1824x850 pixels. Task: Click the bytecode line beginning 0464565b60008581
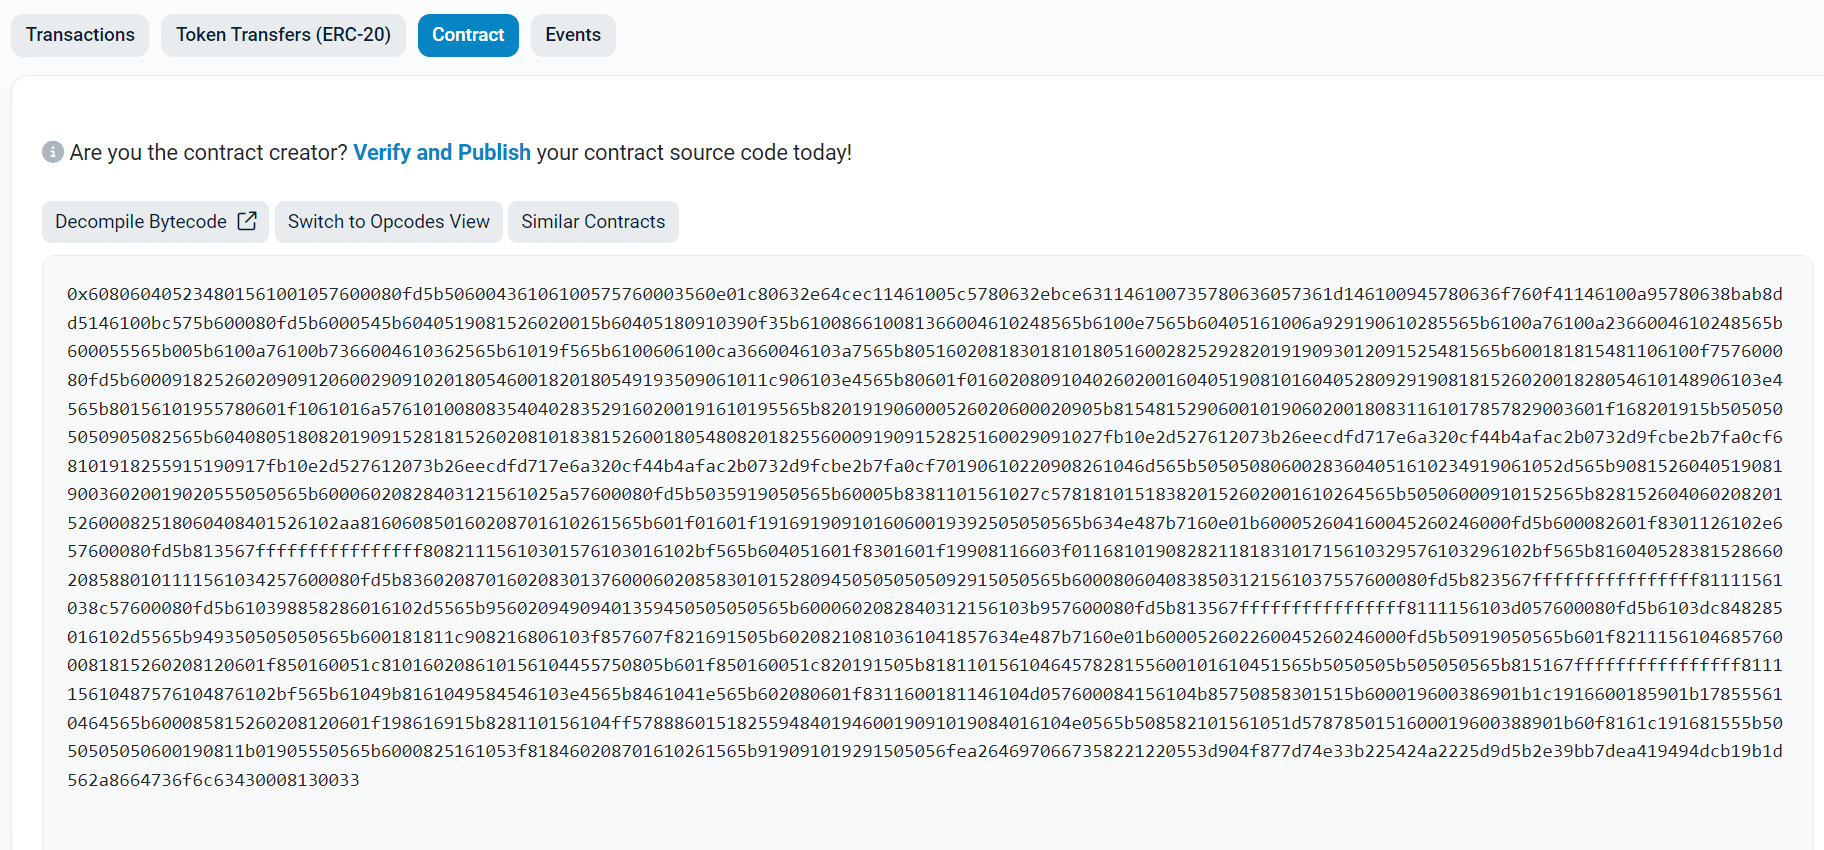925,723
